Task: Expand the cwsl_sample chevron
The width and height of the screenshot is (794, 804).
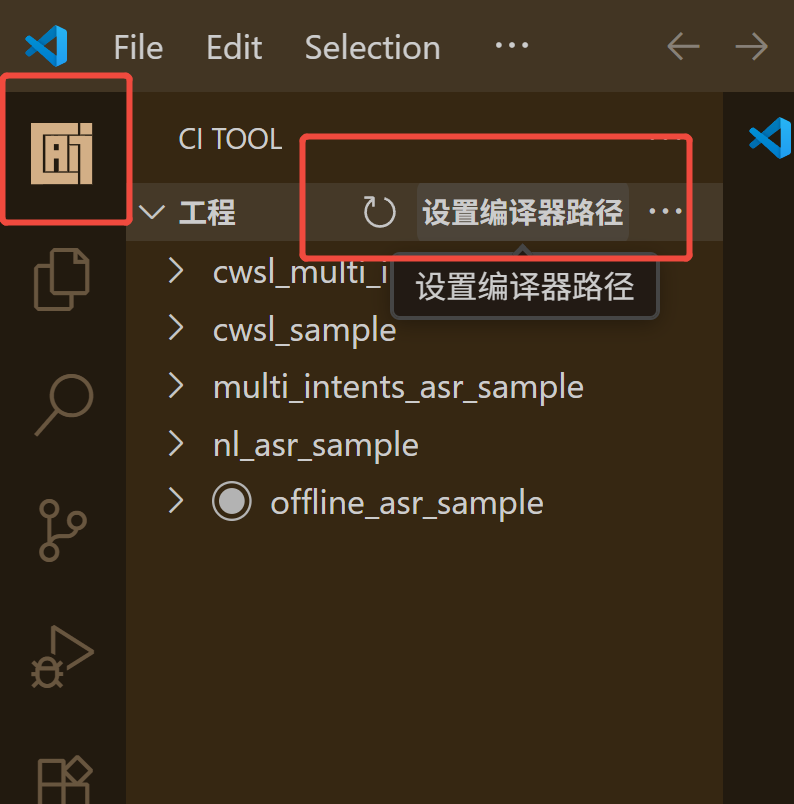Action: coord(176,328)
